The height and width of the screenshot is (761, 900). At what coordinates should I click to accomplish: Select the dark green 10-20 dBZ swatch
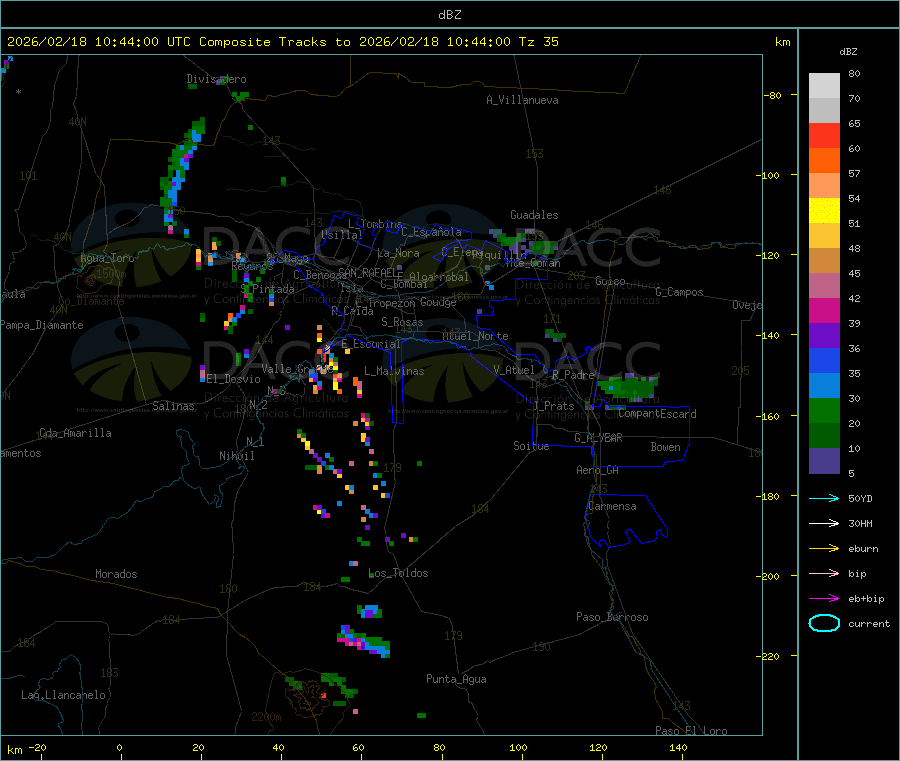tap(824, 436)
